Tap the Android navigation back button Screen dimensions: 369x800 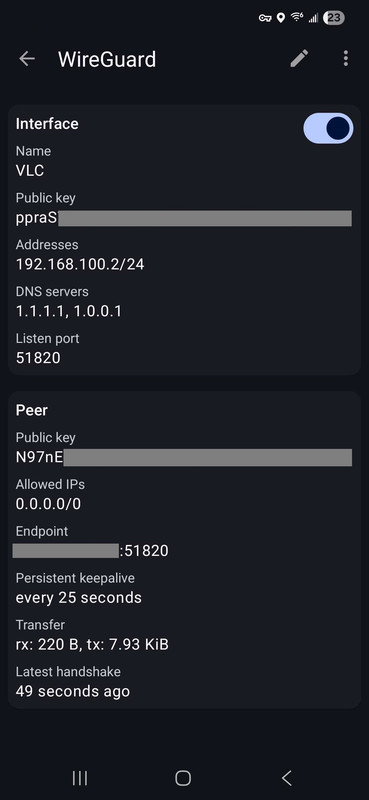(x=287, y=778)
